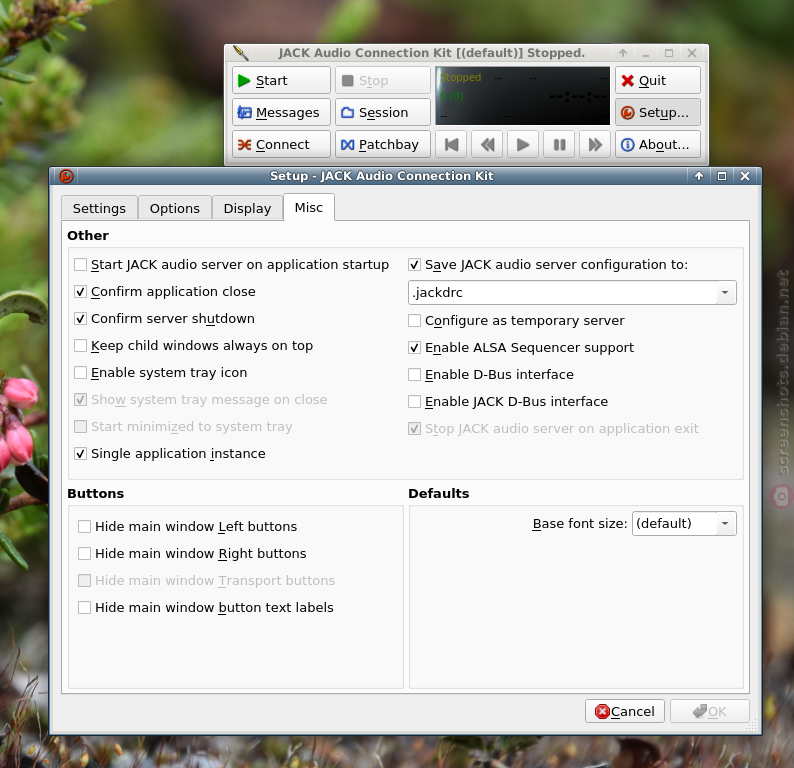Click the transport backward (rewind) button
794x768 pixels.
[487, 145]
